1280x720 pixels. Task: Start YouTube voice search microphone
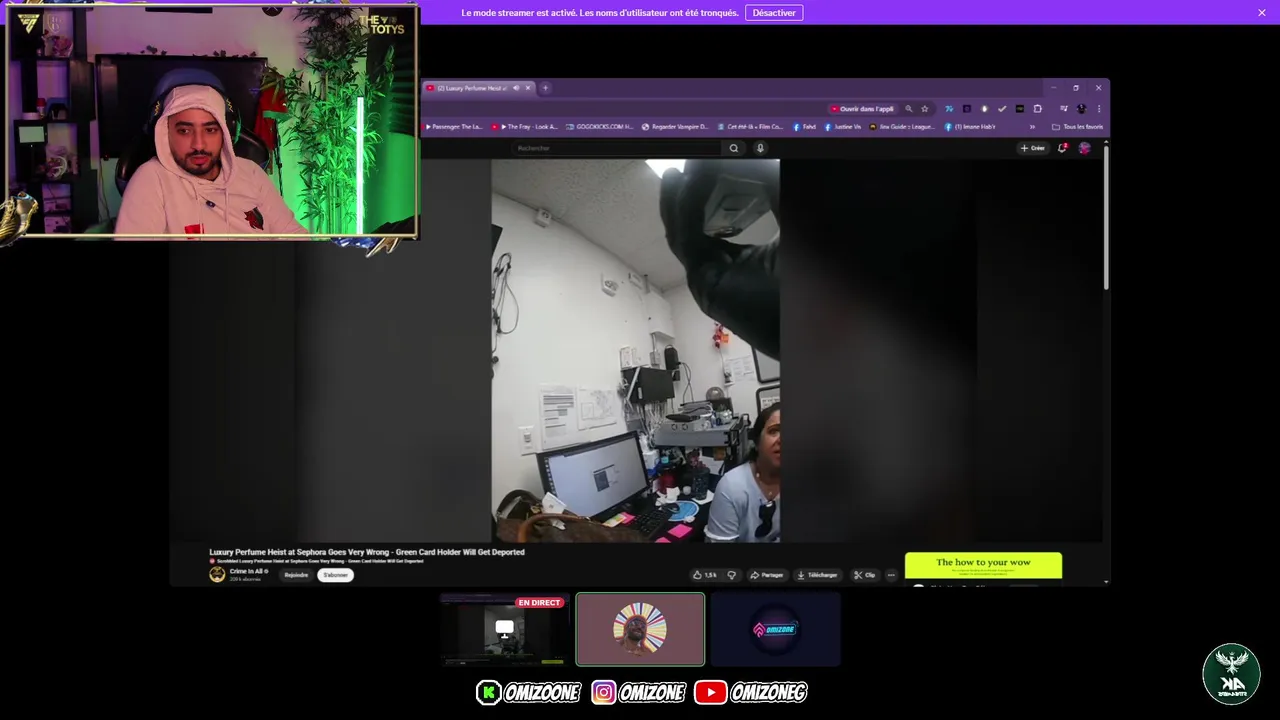tap(760, 148)
